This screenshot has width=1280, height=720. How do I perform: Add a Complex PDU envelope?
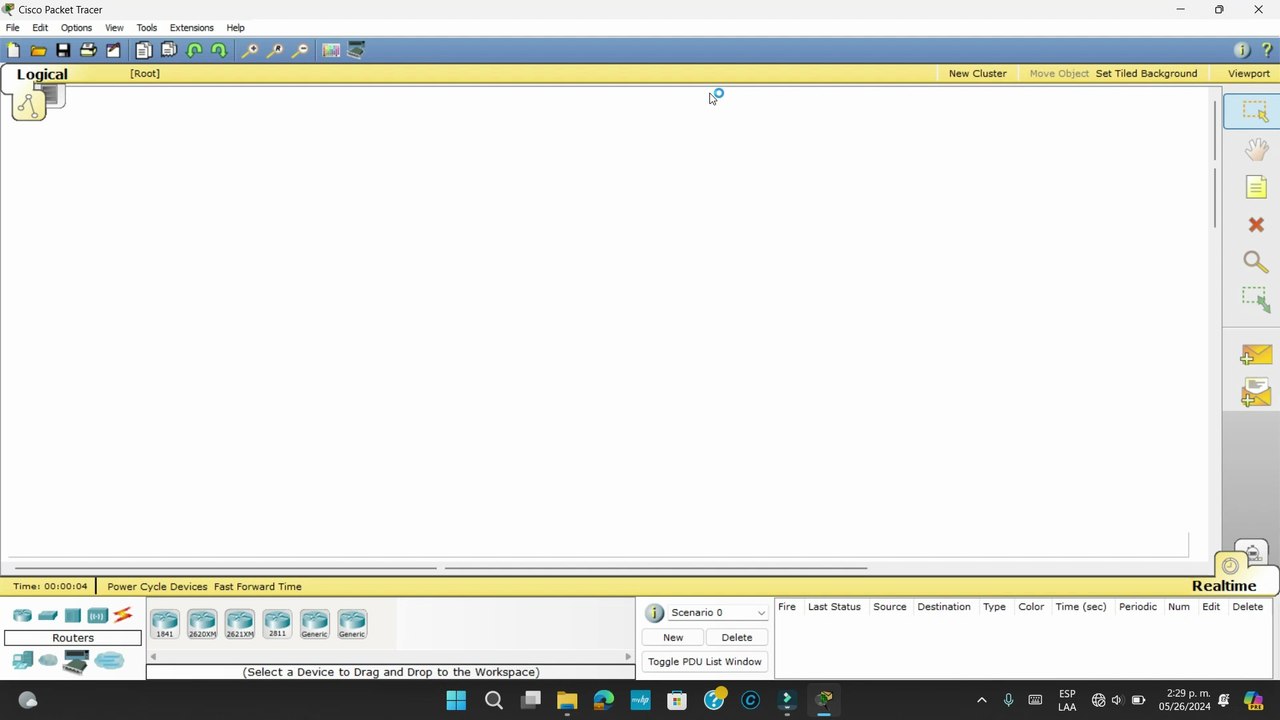point(1256,392)
